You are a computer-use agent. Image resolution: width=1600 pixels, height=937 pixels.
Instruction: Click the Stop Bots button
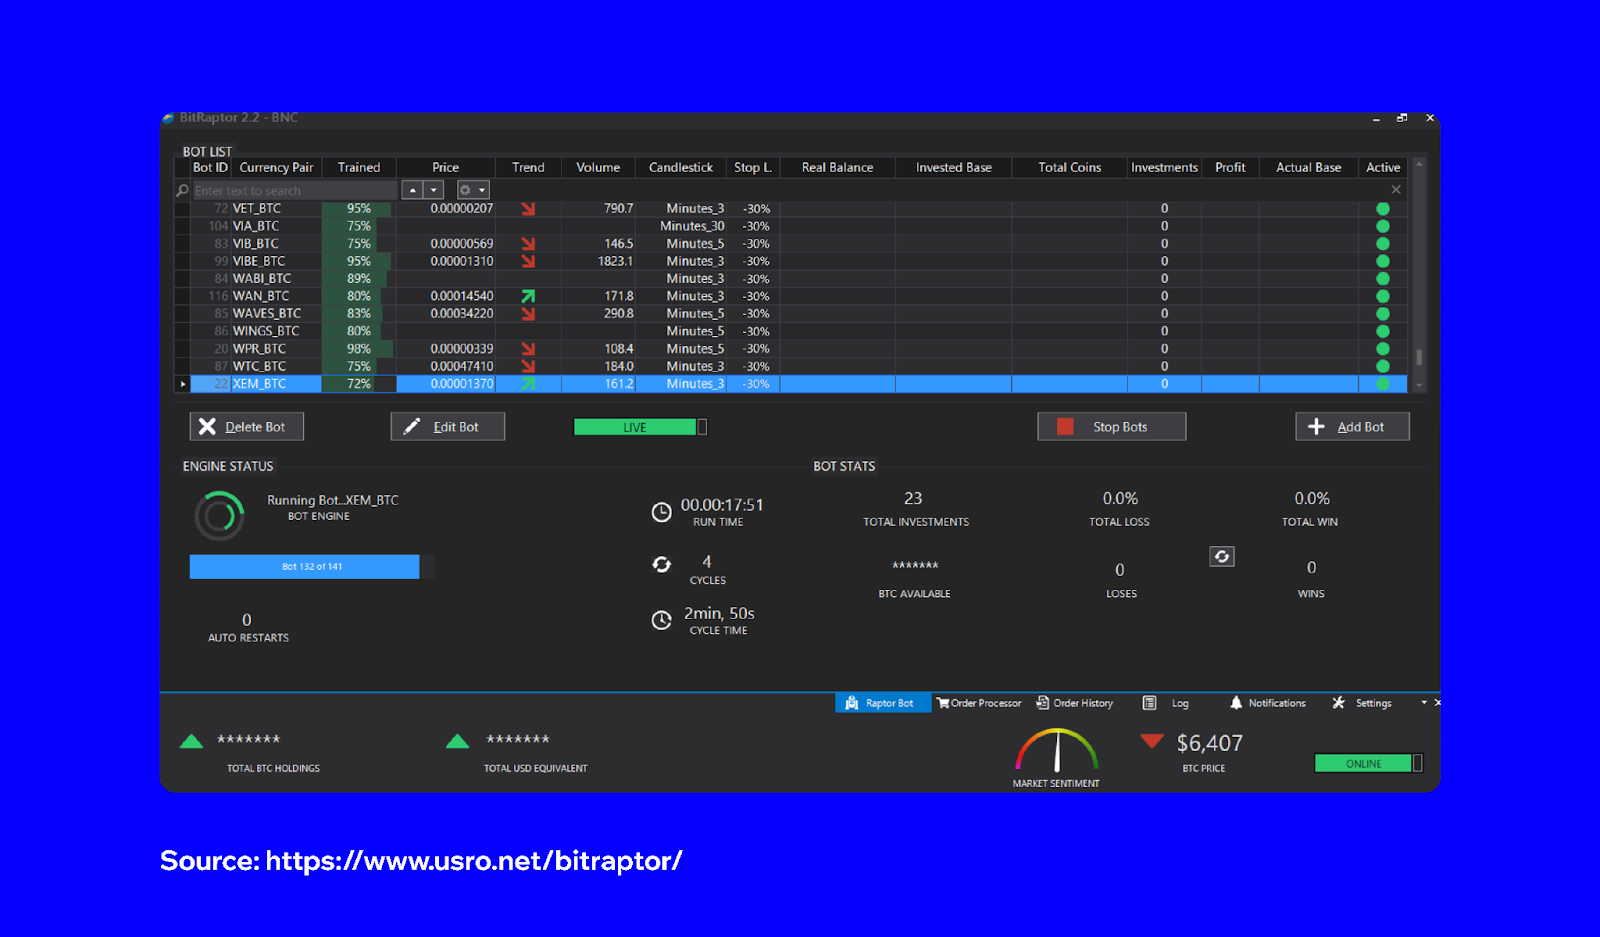1110,426
